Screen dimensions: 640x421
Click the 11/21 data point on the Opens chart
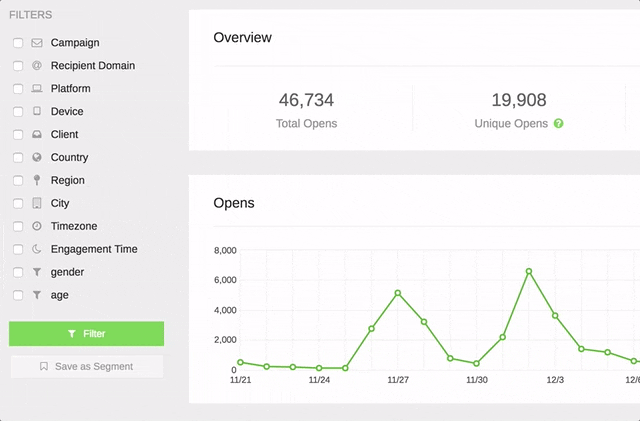(x=240, y=362)
